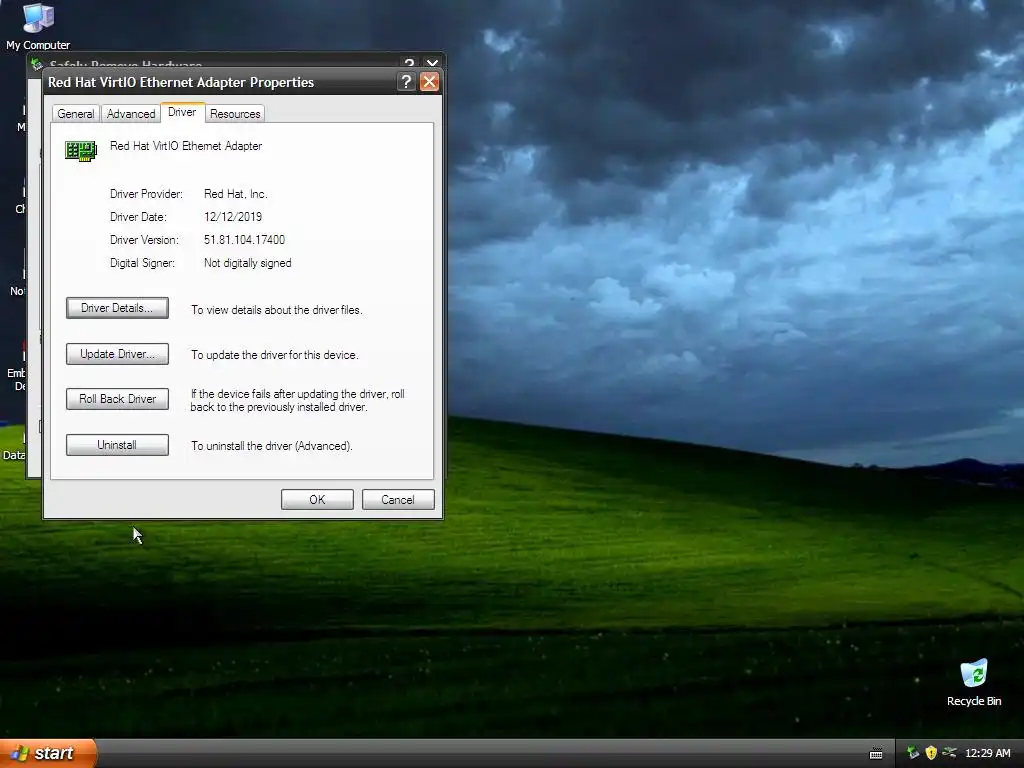The height and width of the screenshot is (768, 1024).
Task: Click help button in Safely Remove Hardware window
Action: point(409,63)
